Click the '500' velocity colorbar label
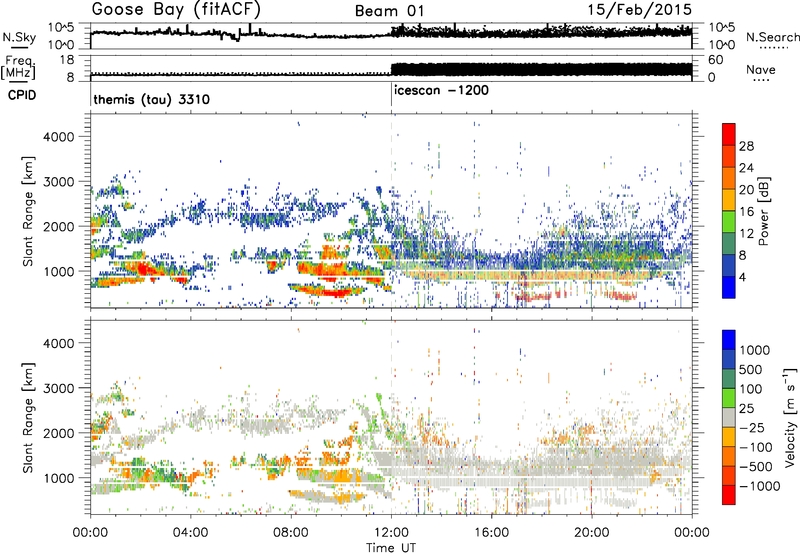This screenshot has width=800, height=554. pyautogui.click(x=751, y=369)
